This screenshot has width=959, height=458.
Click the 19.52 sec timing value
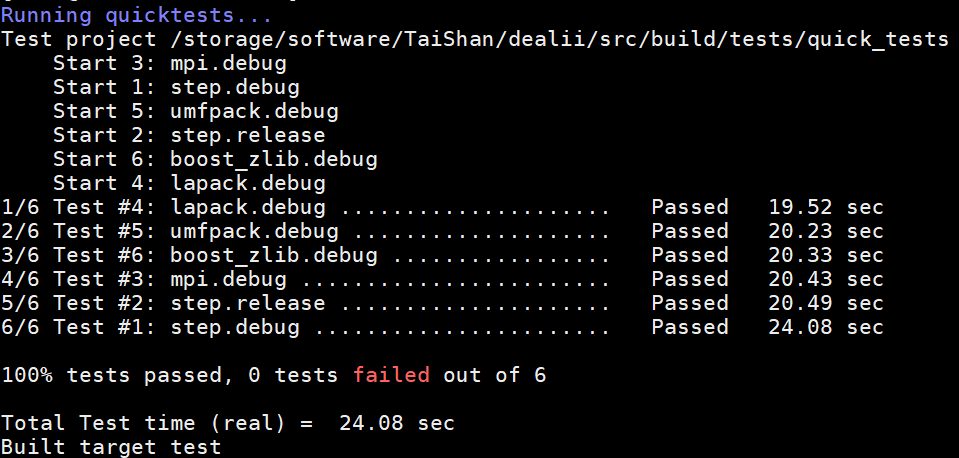click(826, 207)
